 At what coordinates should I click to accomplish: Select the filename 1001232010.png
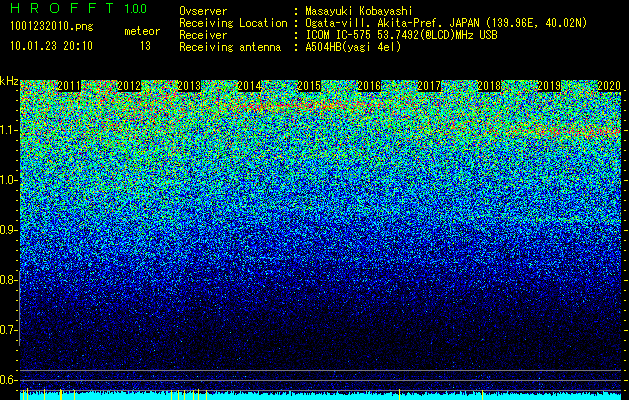point(52,27)
